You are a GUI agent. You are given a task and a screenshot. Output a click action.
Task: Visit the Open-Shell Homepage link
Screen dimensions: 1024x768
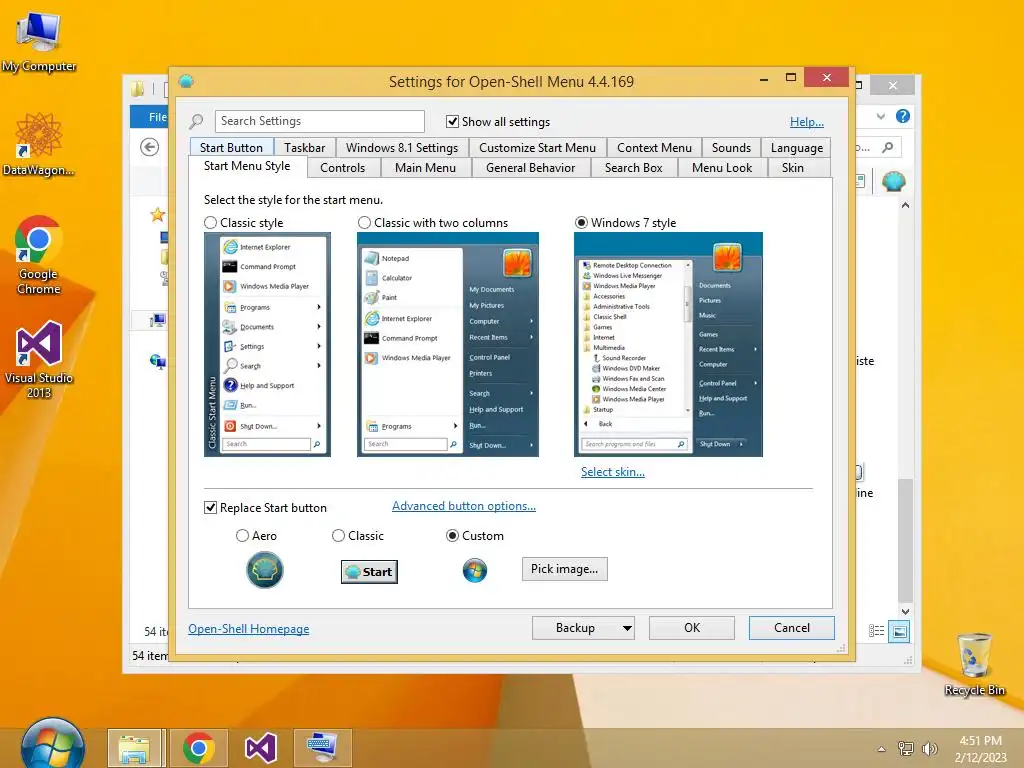(x=249, y=628)
